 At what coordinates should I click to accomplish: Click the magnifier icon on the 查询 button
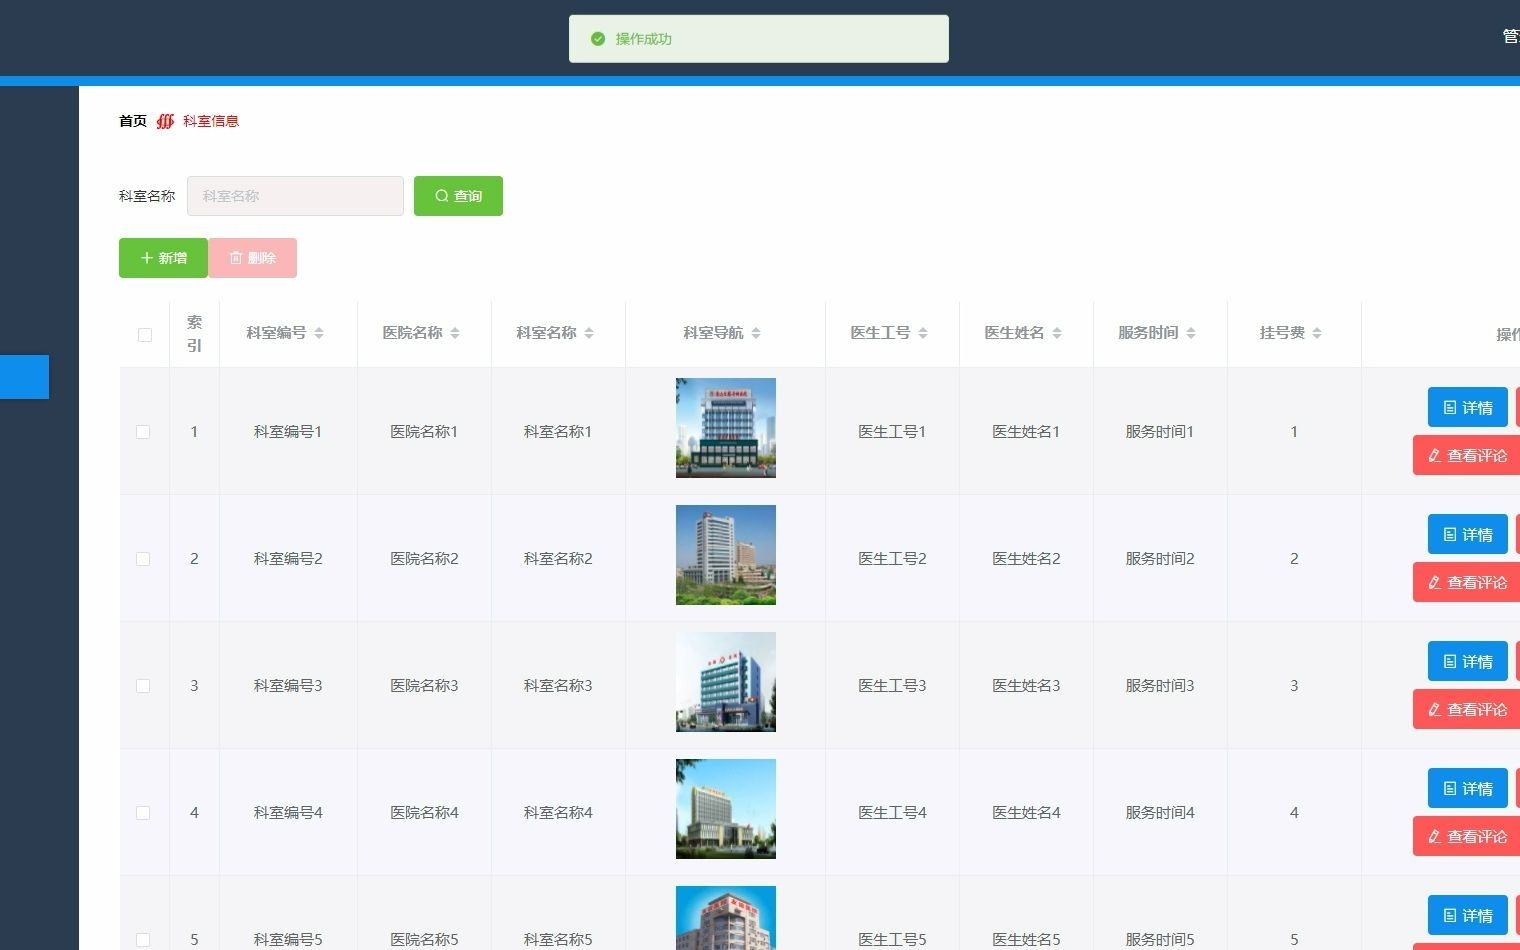[x=441, y=196]
